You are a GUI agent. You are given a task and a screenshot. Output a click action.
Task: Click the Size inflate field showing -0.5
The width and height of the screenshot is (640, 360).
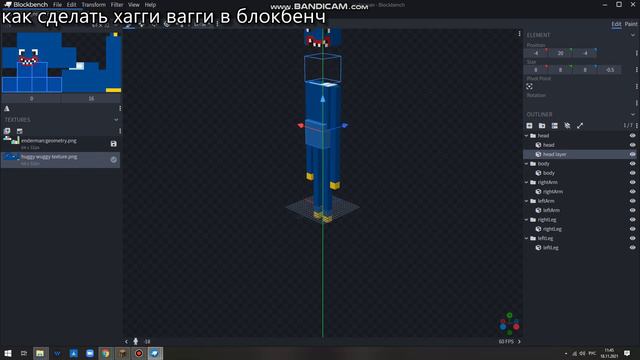610,70
